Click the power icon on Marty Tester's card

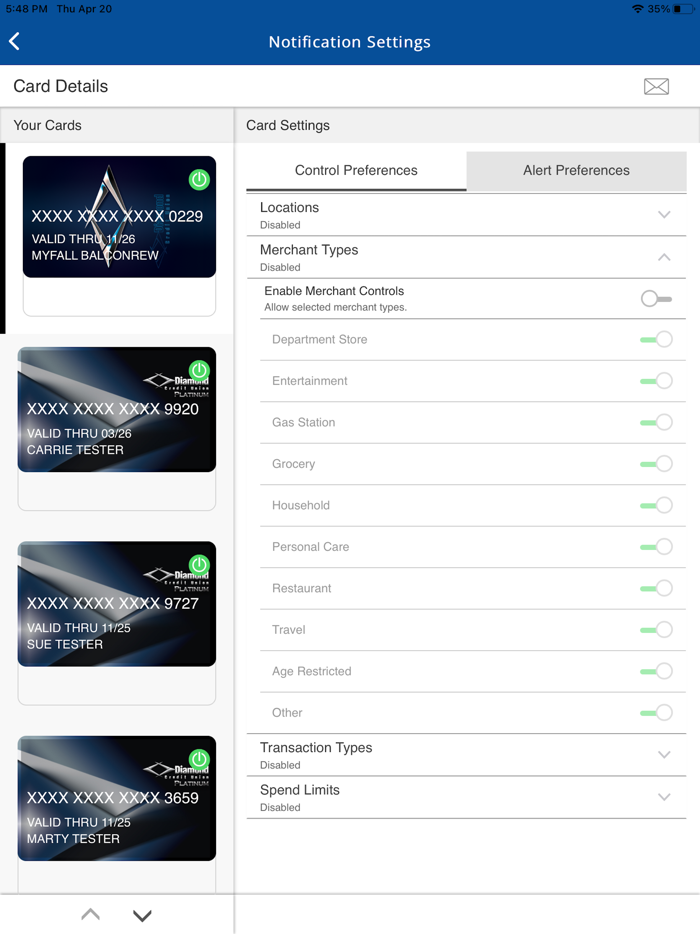coord(199,760)
